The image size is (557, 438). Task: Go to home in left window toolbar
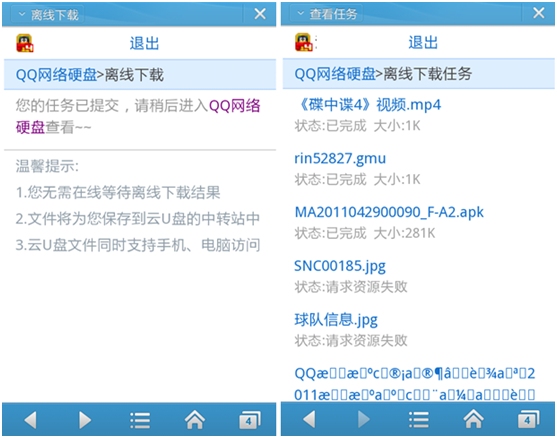click(195, 420)
